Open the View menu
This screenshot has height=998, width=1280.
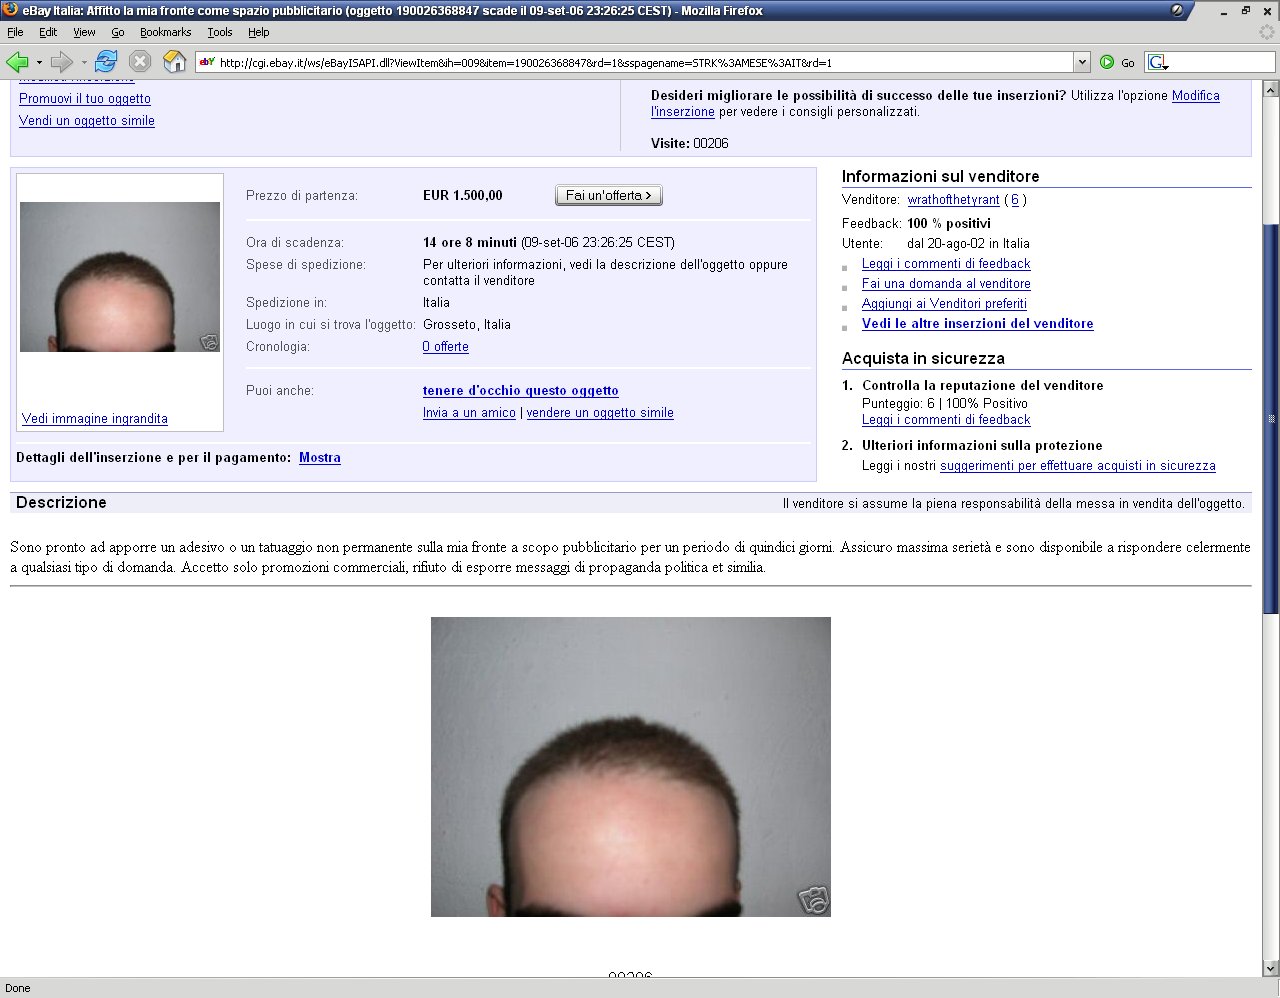coord(84,32)
